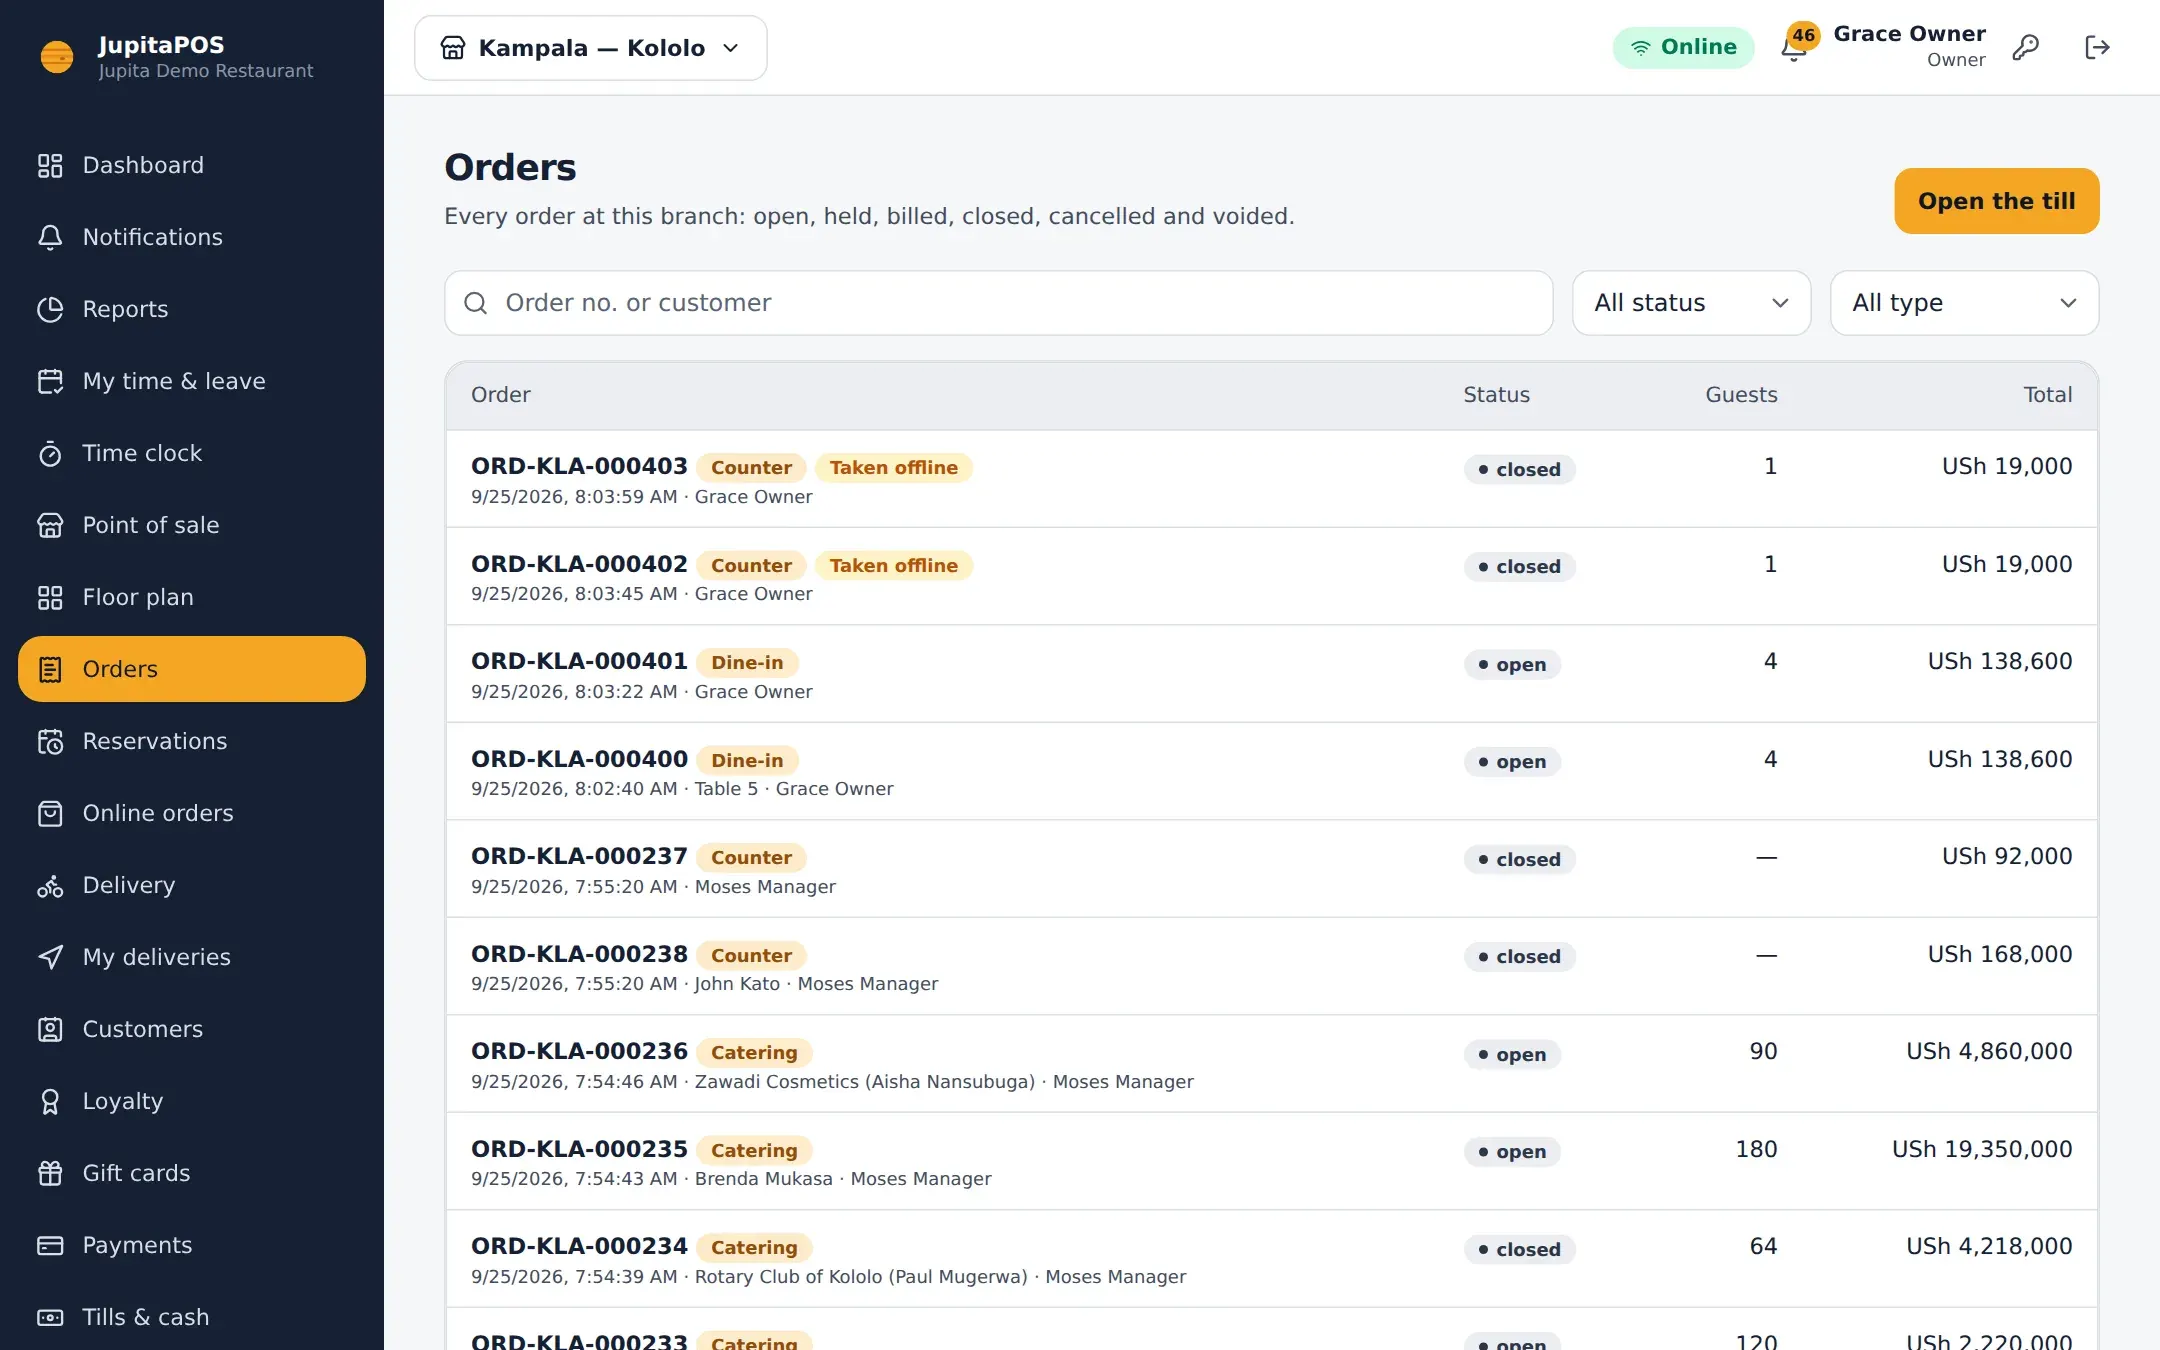Click the search magnifier icon
2160x1350 pixels.
(476, 303)
